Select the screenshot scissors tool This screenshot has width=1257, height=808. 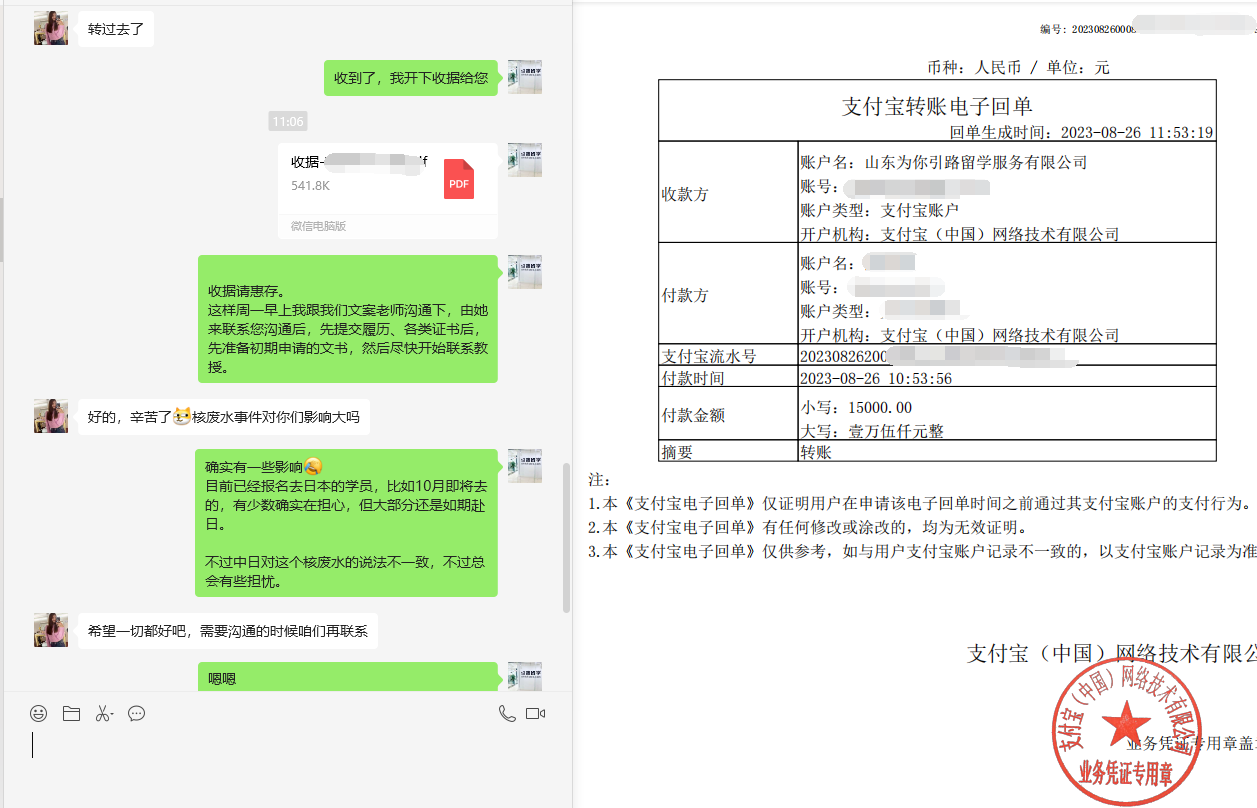pyautogui.click(x=104, y=713)
